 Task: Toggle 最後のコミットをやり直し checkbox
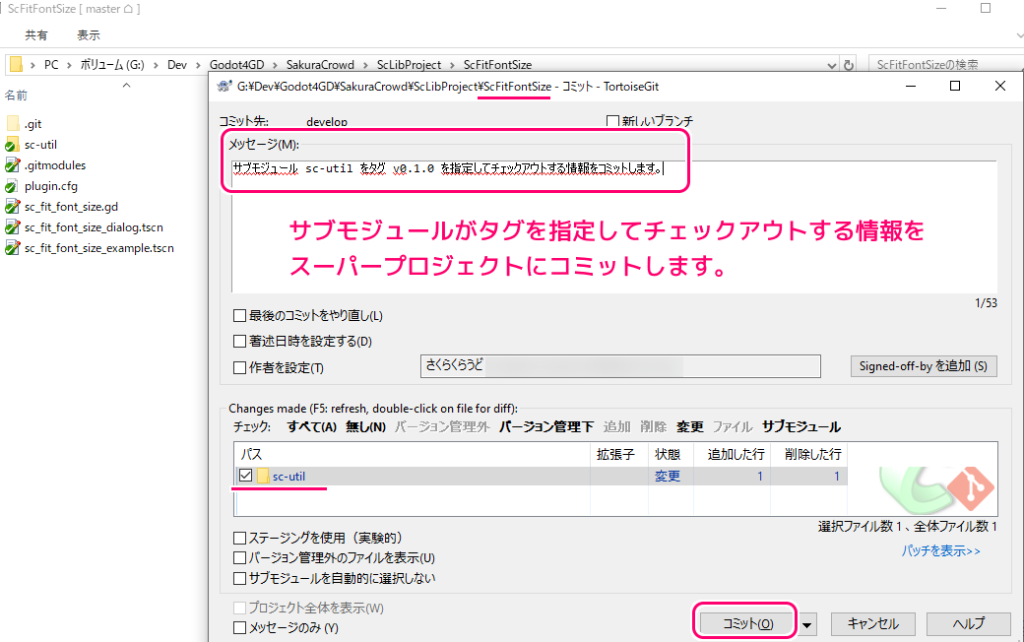point(240,316)
